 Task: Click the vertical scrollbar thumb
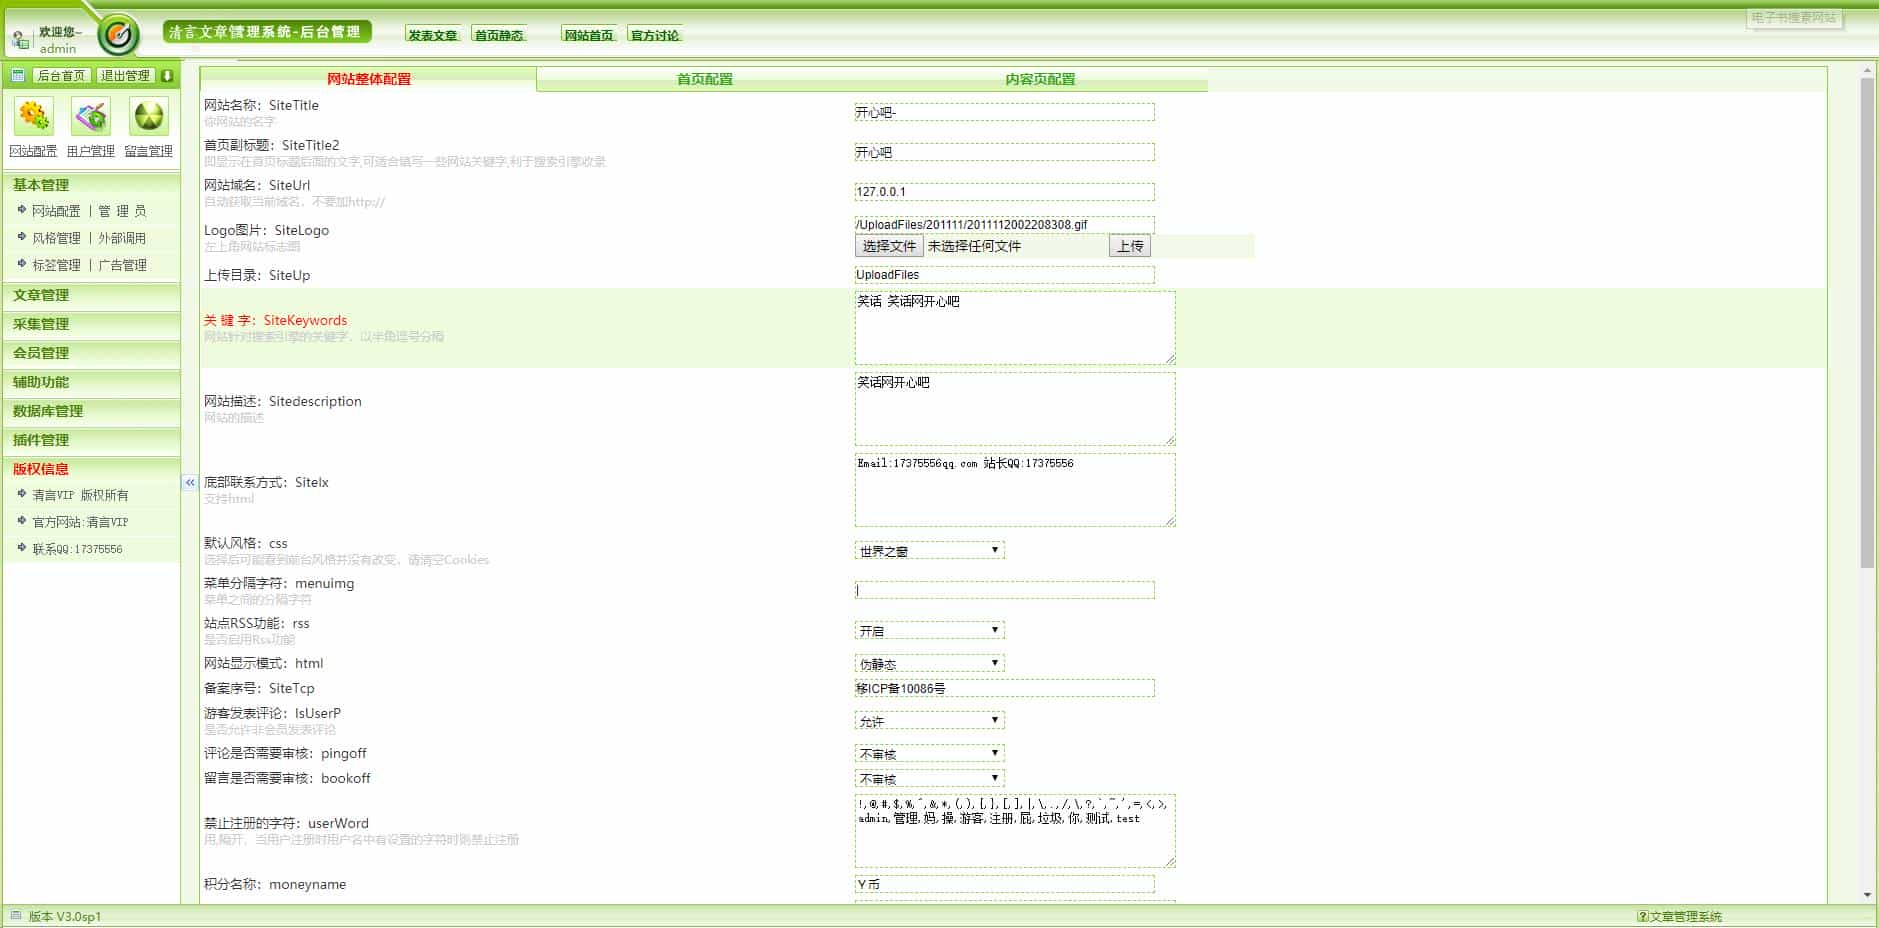tap(1867, 323)
